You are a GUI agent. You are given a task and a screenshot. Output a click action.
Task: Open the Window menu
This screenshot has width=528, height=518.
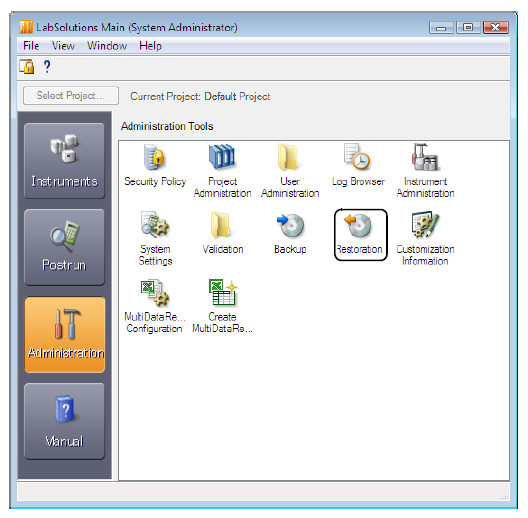pyautogui.click(x=107, y=46)
